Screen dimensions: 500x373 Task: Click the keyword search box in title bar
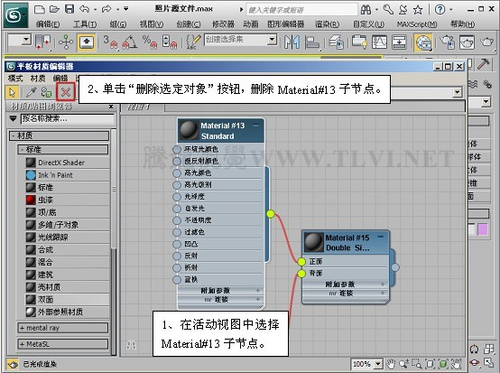click(x=302, y=10)
